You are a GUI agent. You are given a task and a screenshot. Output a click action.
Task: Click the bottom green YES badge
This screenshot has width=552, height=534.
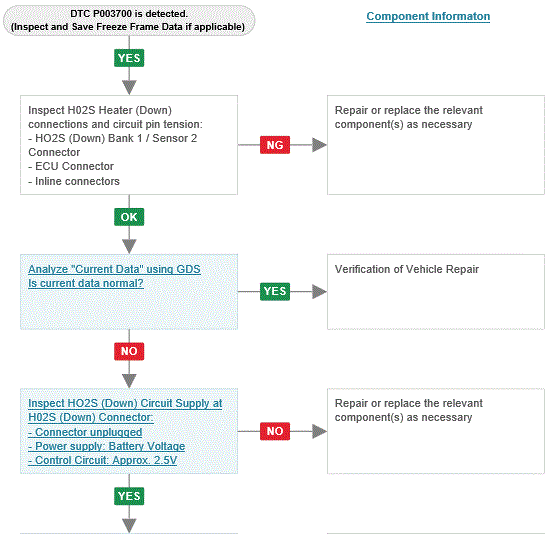(x=129, y=496)
